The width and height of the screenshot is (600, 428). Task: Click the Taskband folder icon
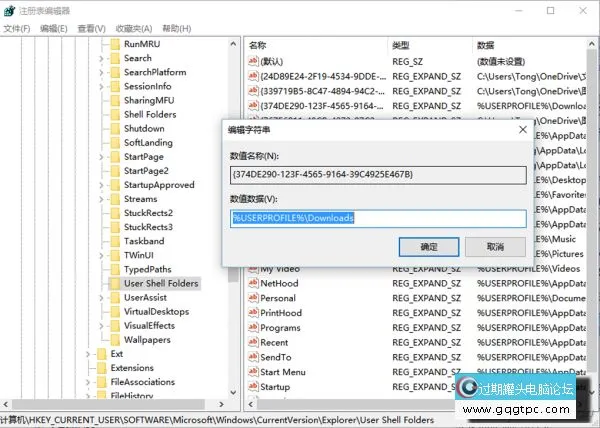[113, 241]
